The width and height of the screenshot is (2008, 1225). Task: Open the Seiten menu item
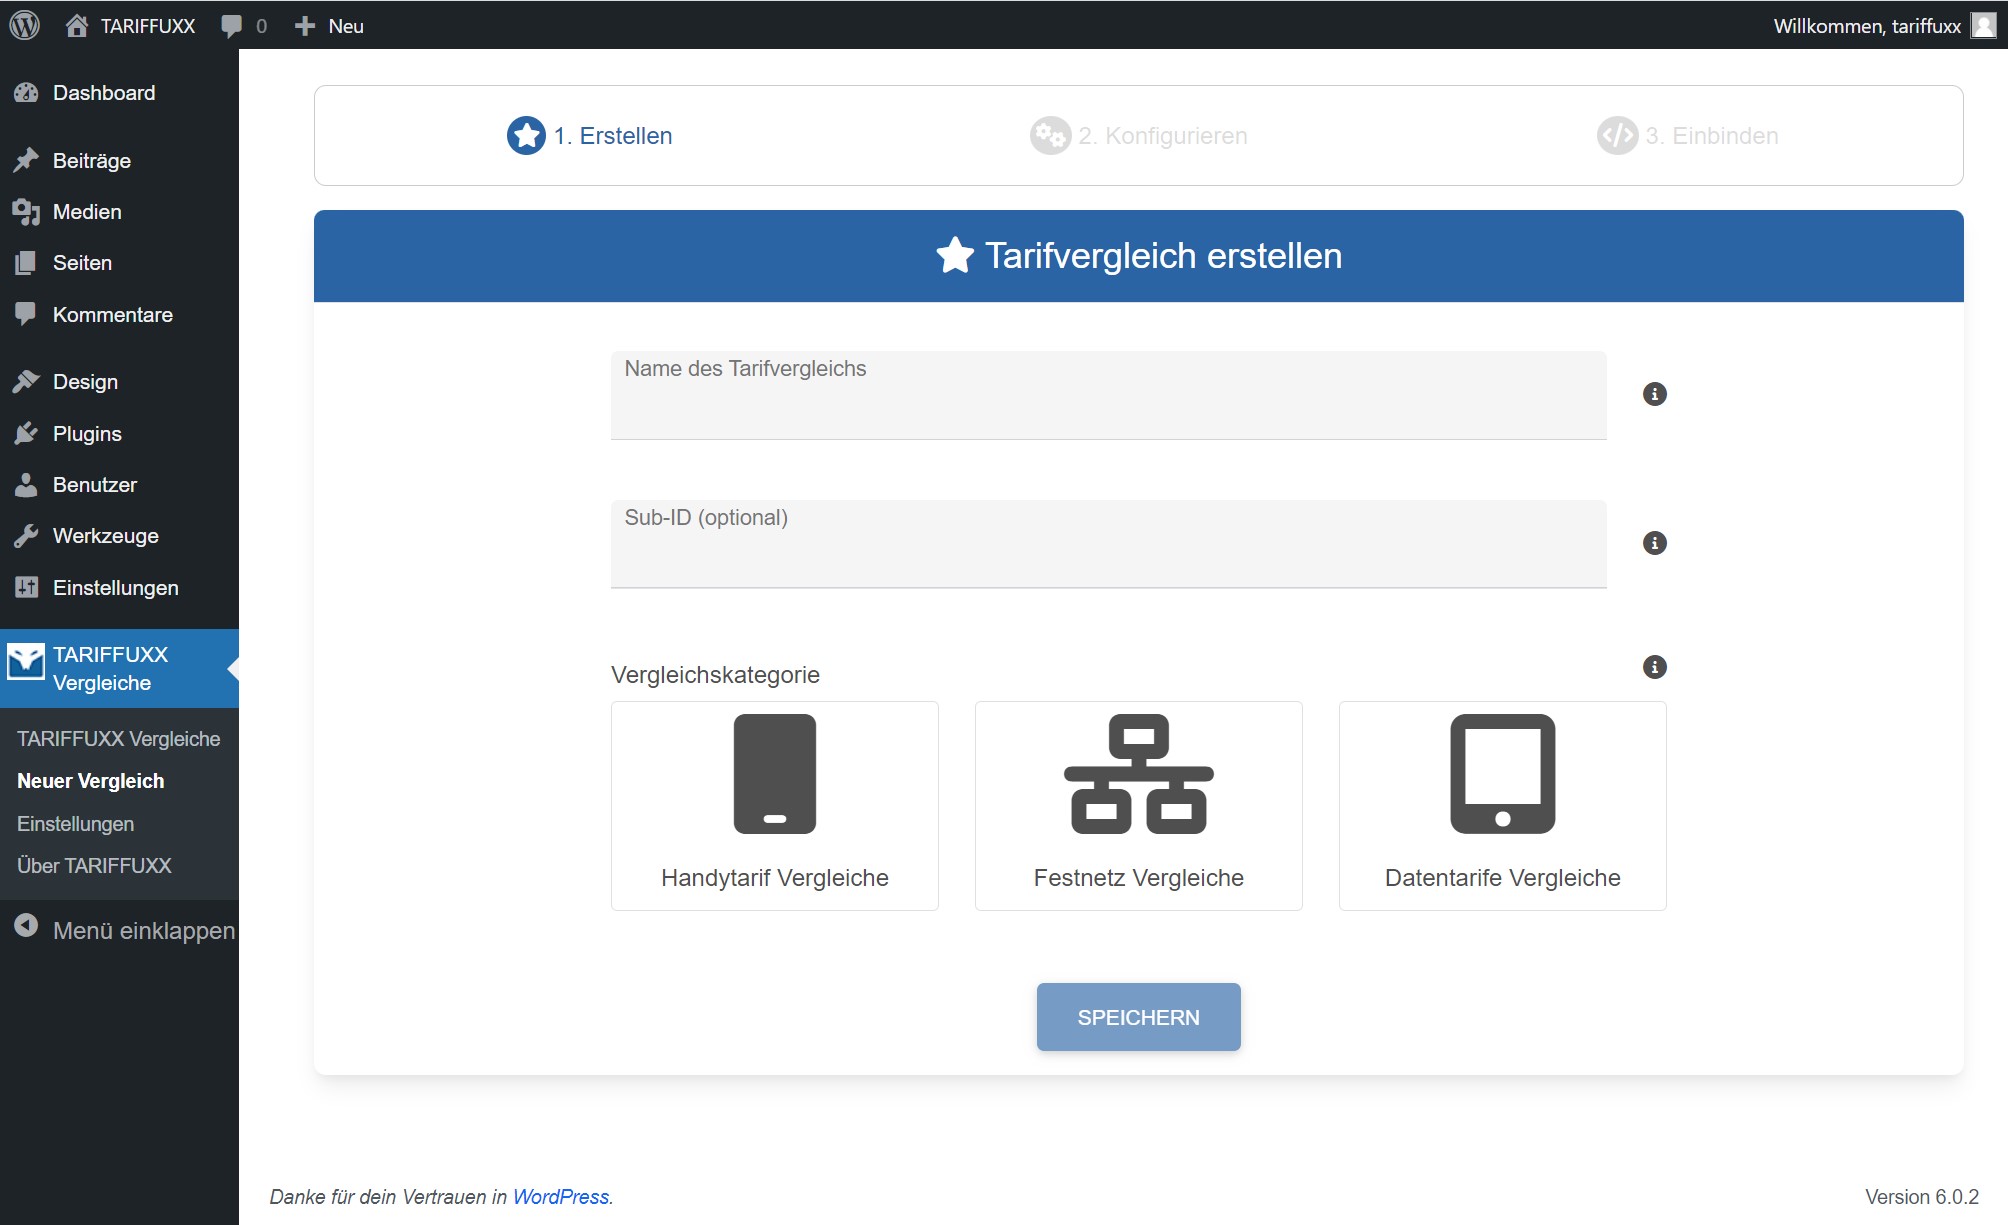119,263
